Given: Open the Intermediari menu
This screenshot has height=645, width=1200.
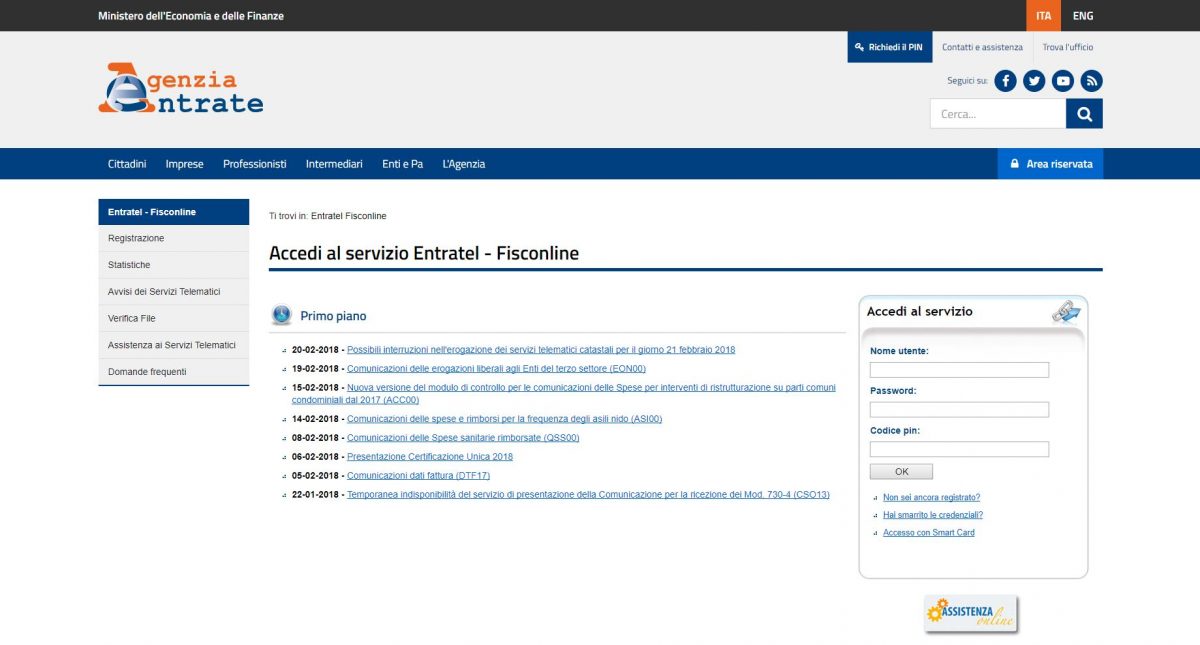Looking at the screenshot, I should pos(334,164).
